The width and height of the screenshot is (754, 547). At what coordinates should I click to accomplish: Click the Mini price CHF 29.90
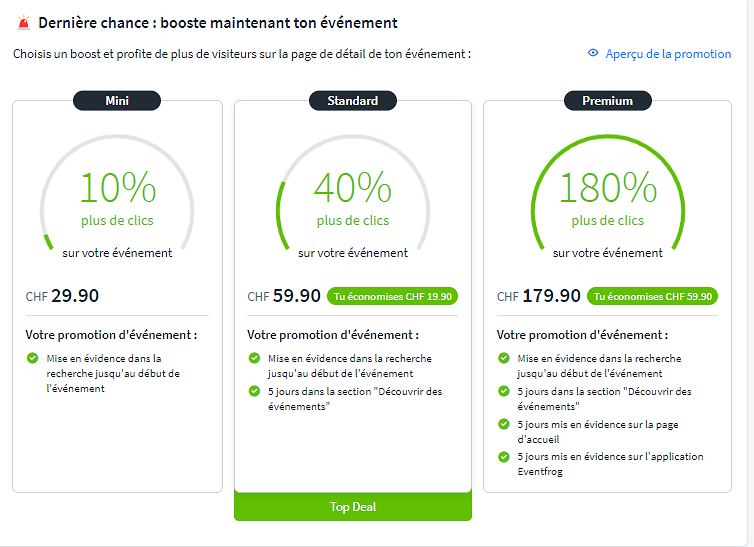tap(62, 295)
